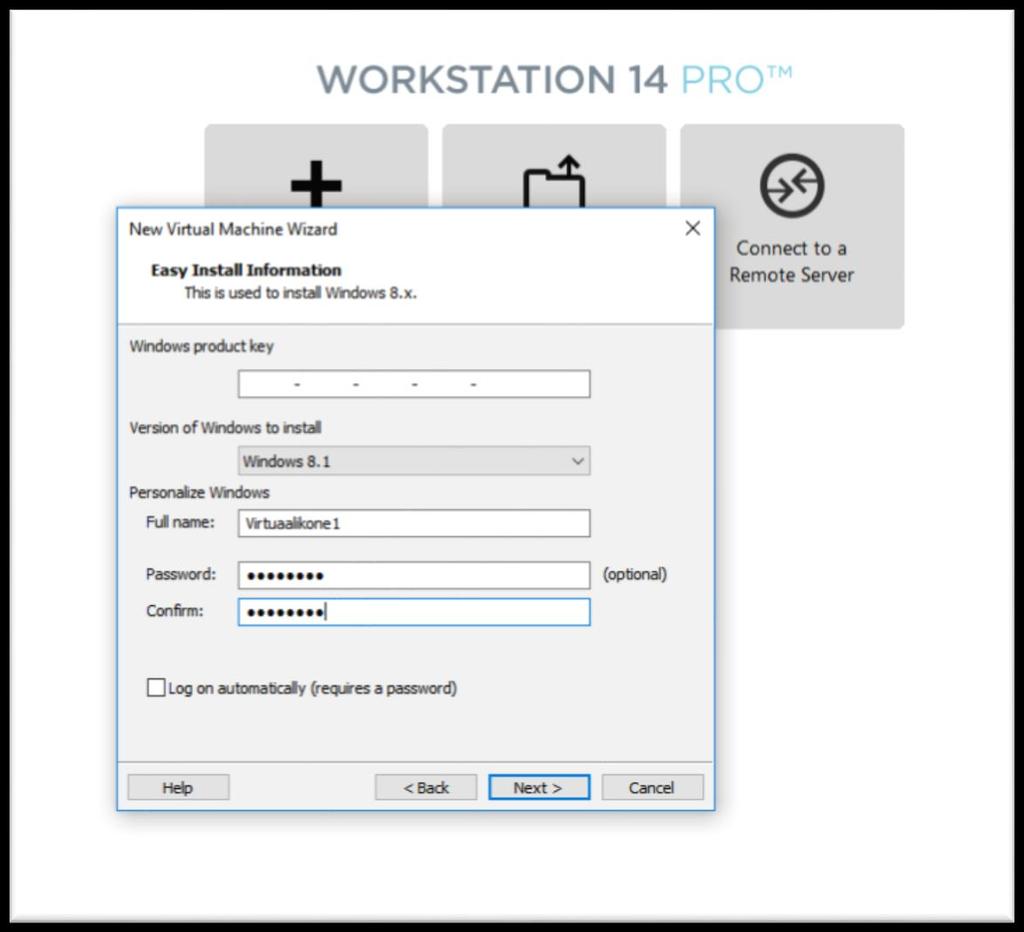Click the Connect to a Remote Server icon

(x=792, y=185)
